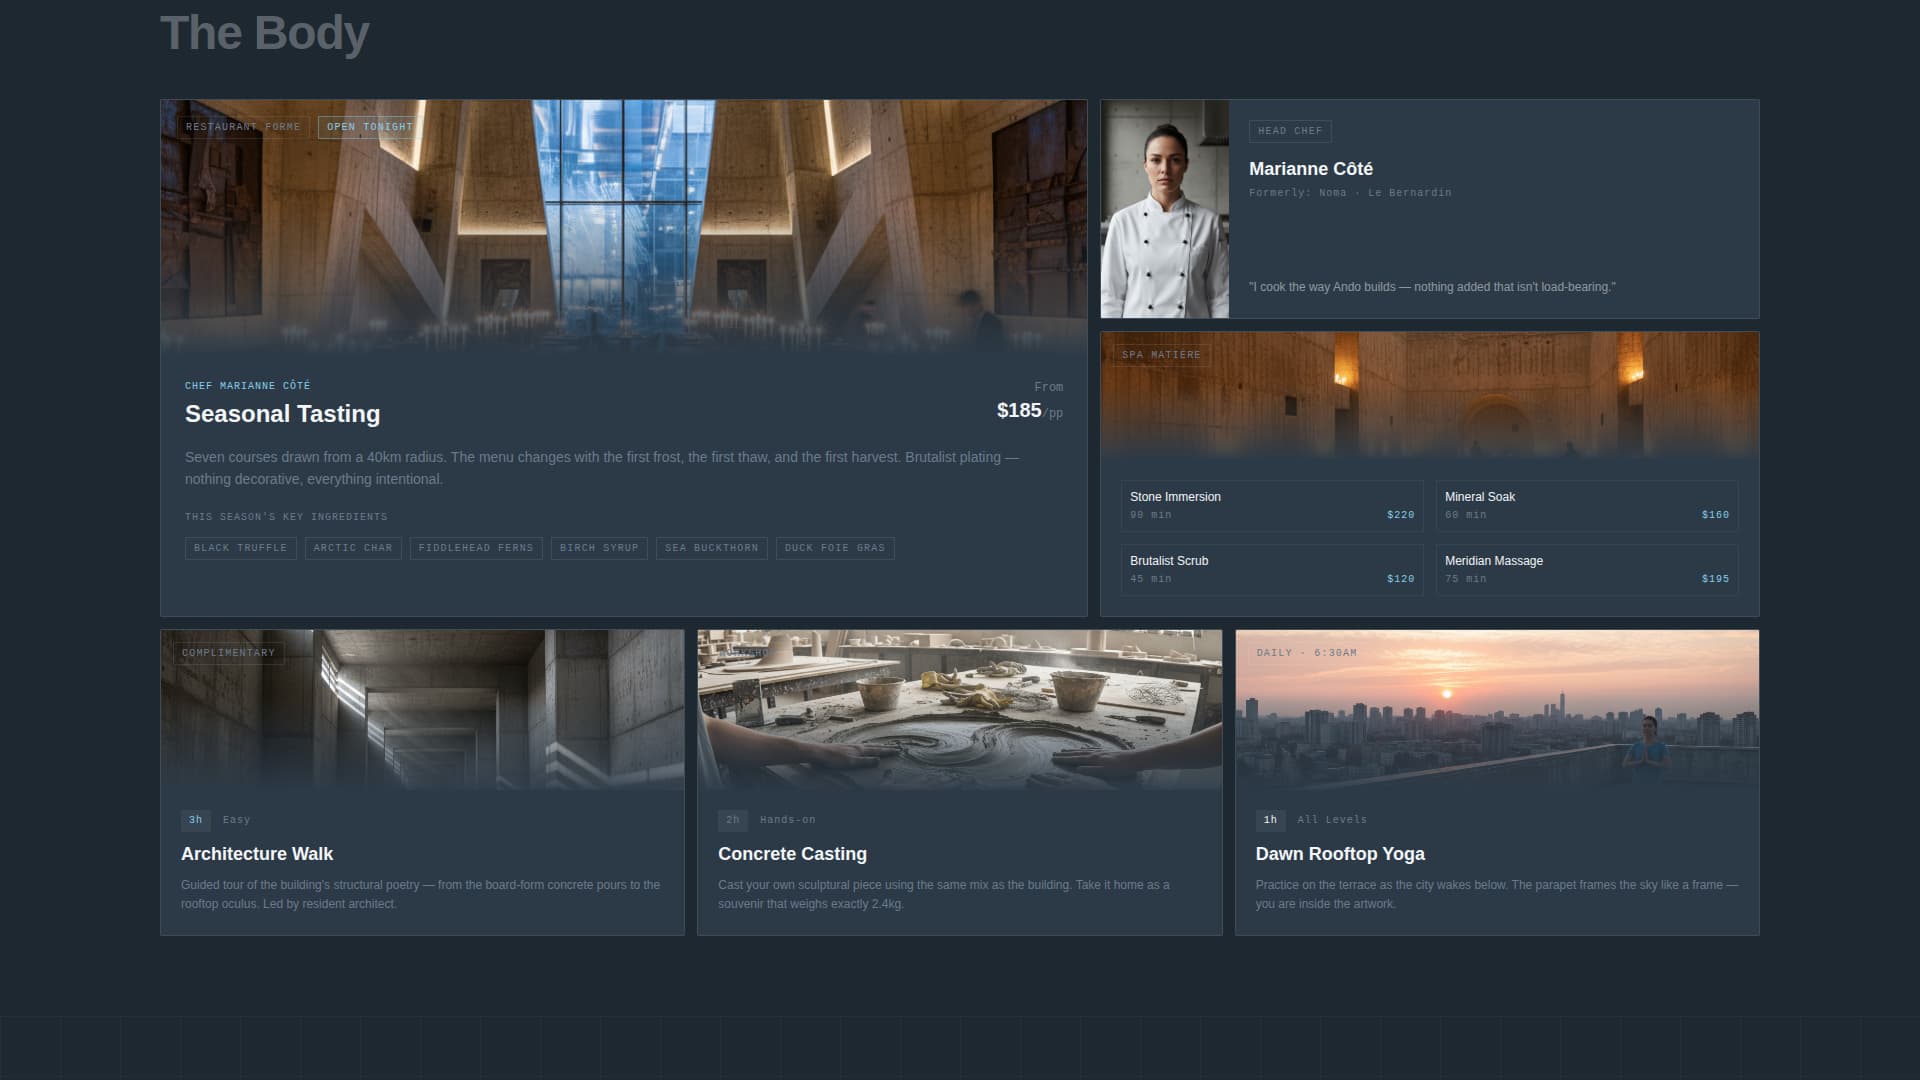Click the 3h duration chip on Architecture Walk
This screenshot has width=1920, height=1080.
point(194,820)
